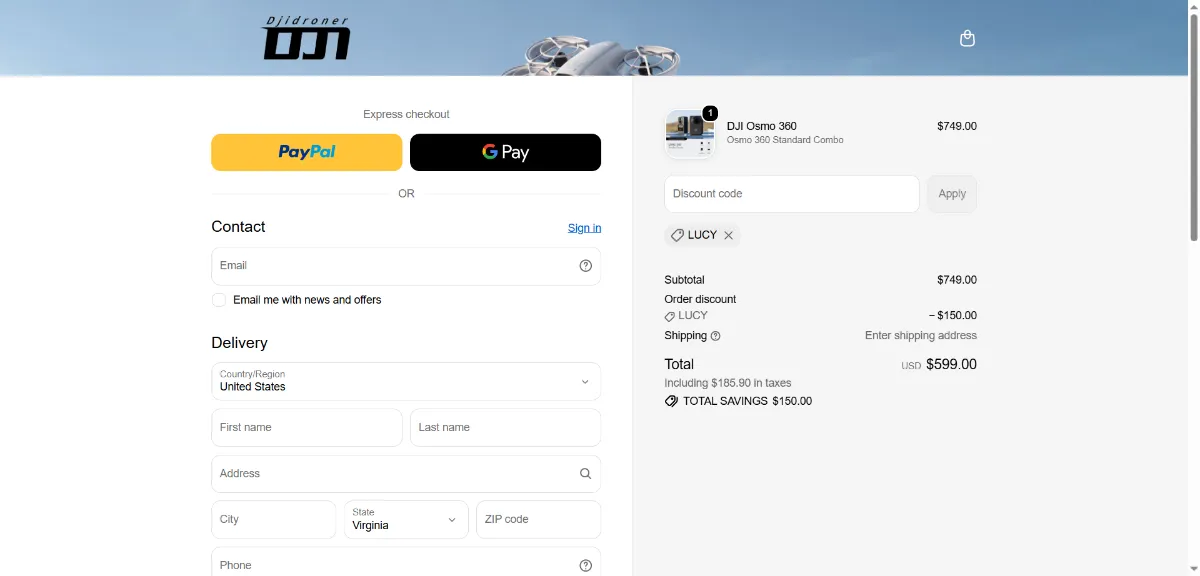Click the address search magnifier icon
Screen dimensions: 1200x576
pyautogui.click(x=586, y=474)
